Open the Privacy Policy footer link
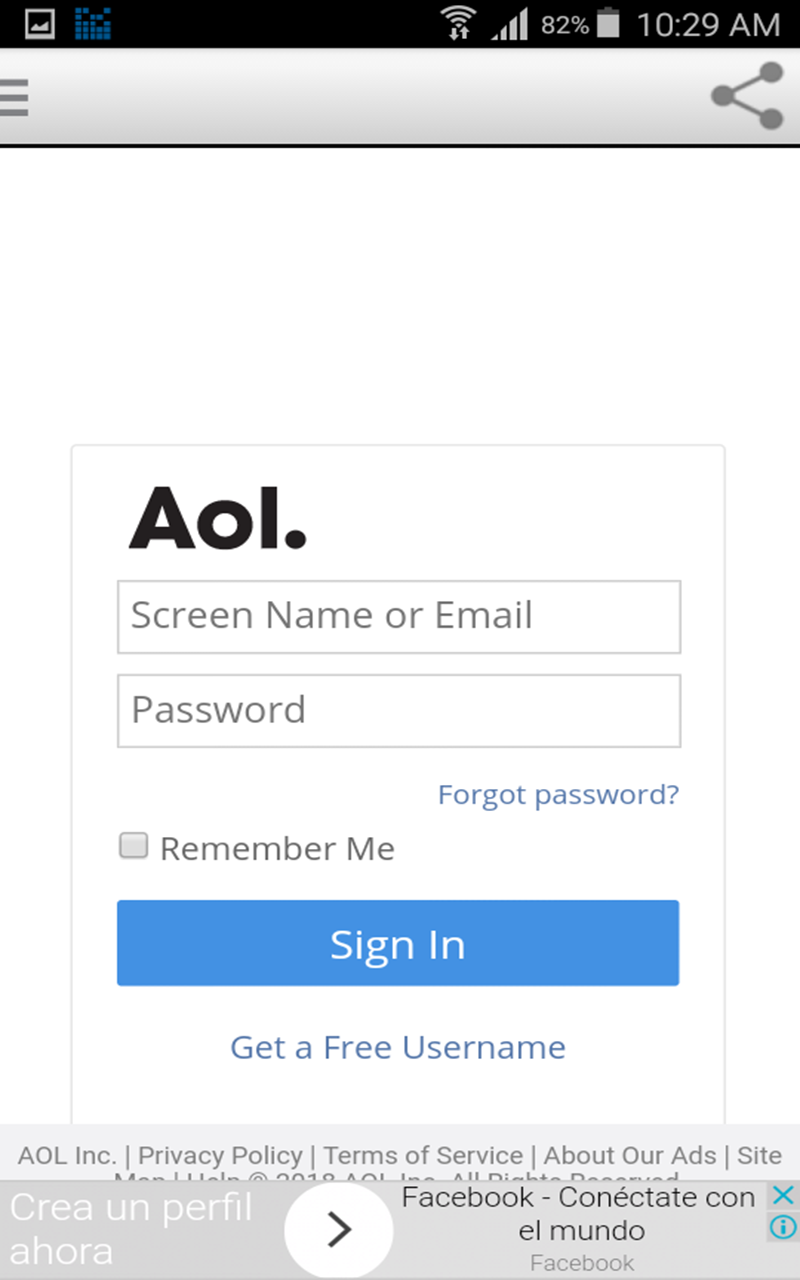Screen dimensions: 800x1280 coord(220,1156)
